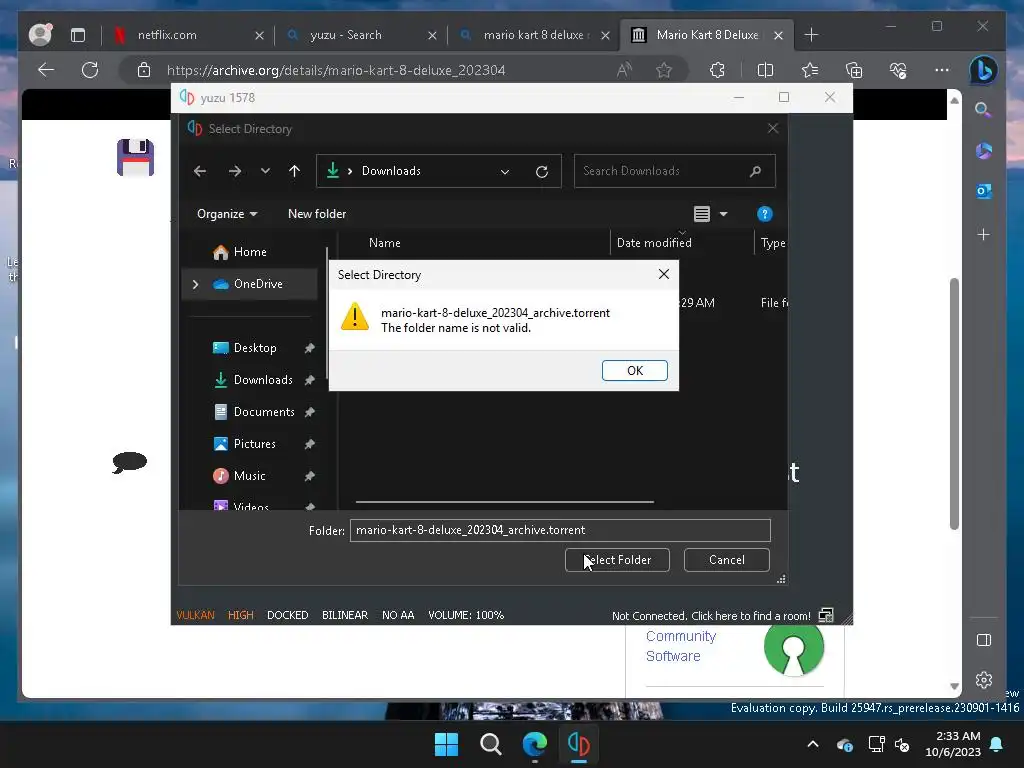Switch to the yuzu - Search tab
The height and width of the screenshot is (768, 1024).
[x=362, y=35]
